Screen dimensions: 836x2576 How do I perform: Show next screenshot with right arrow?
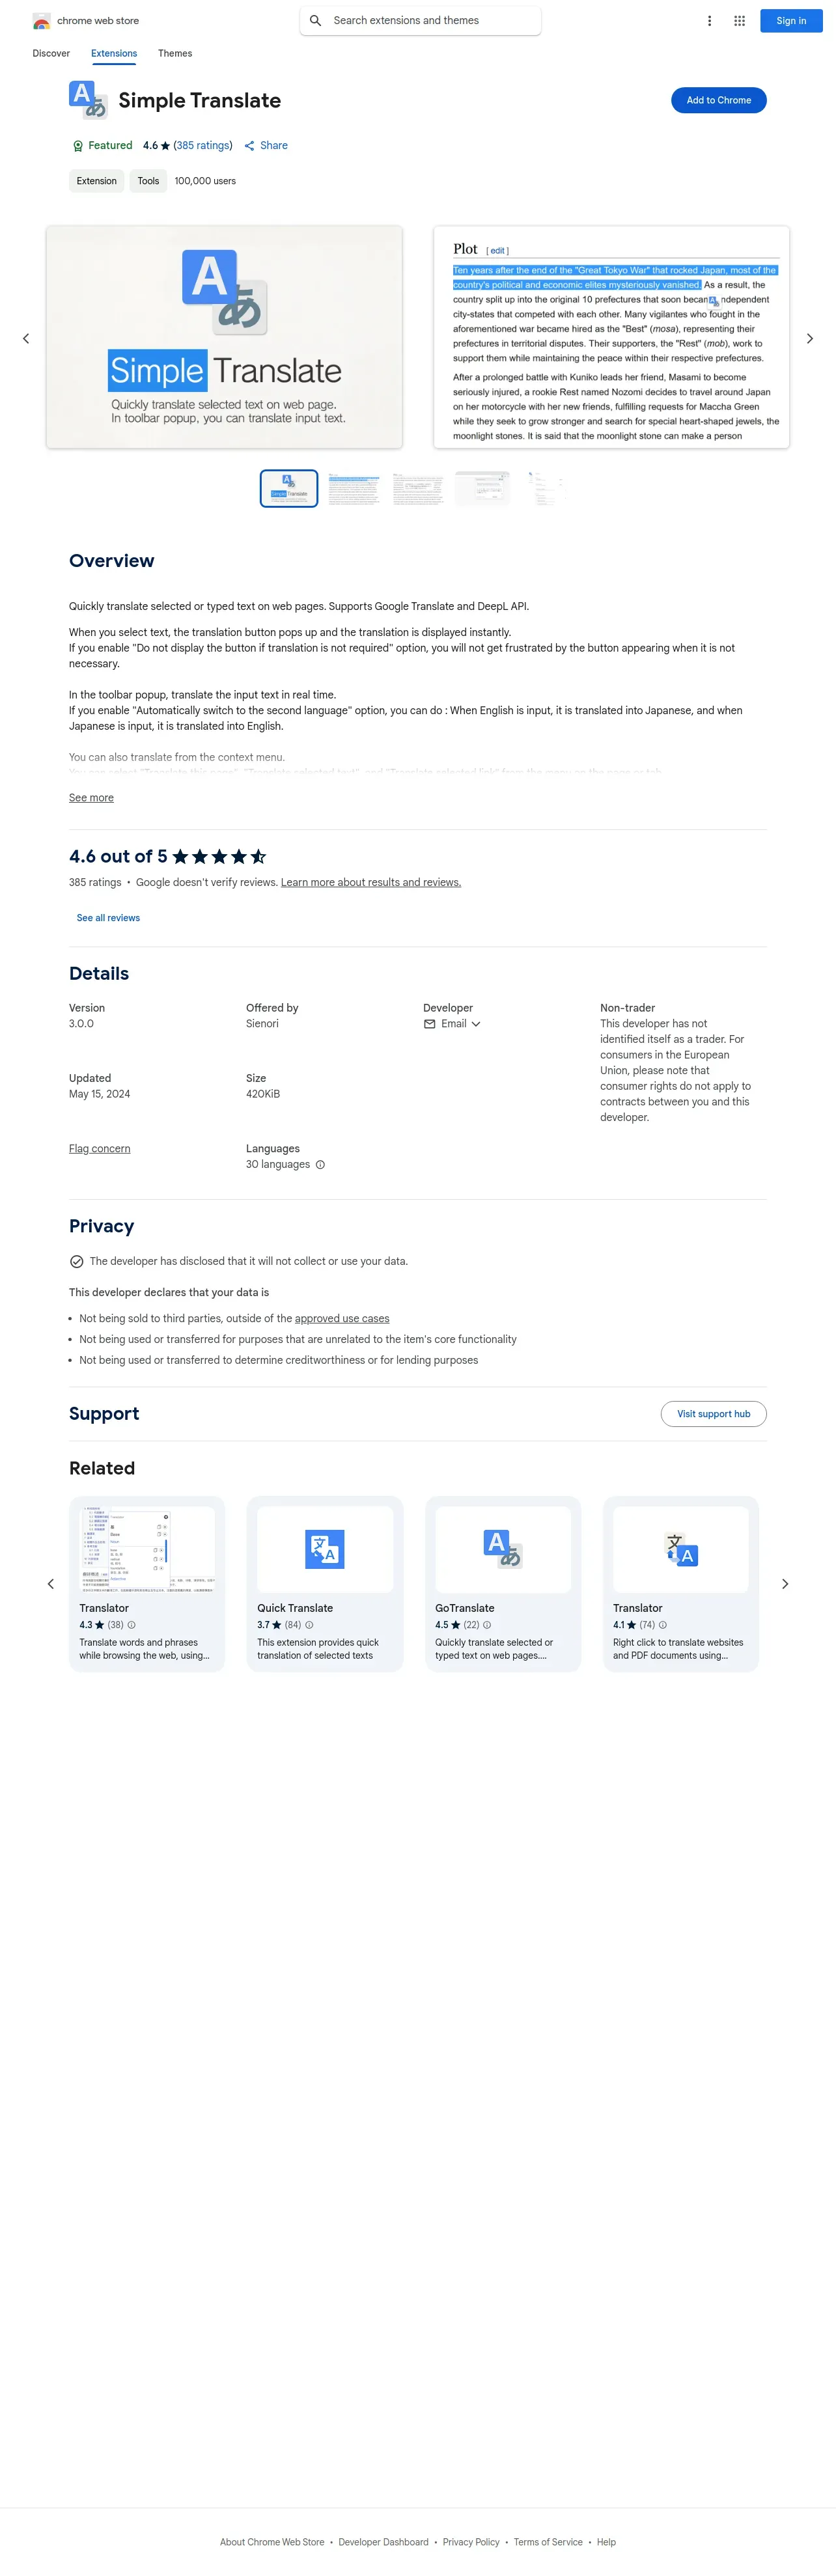[x=810, y=339]
